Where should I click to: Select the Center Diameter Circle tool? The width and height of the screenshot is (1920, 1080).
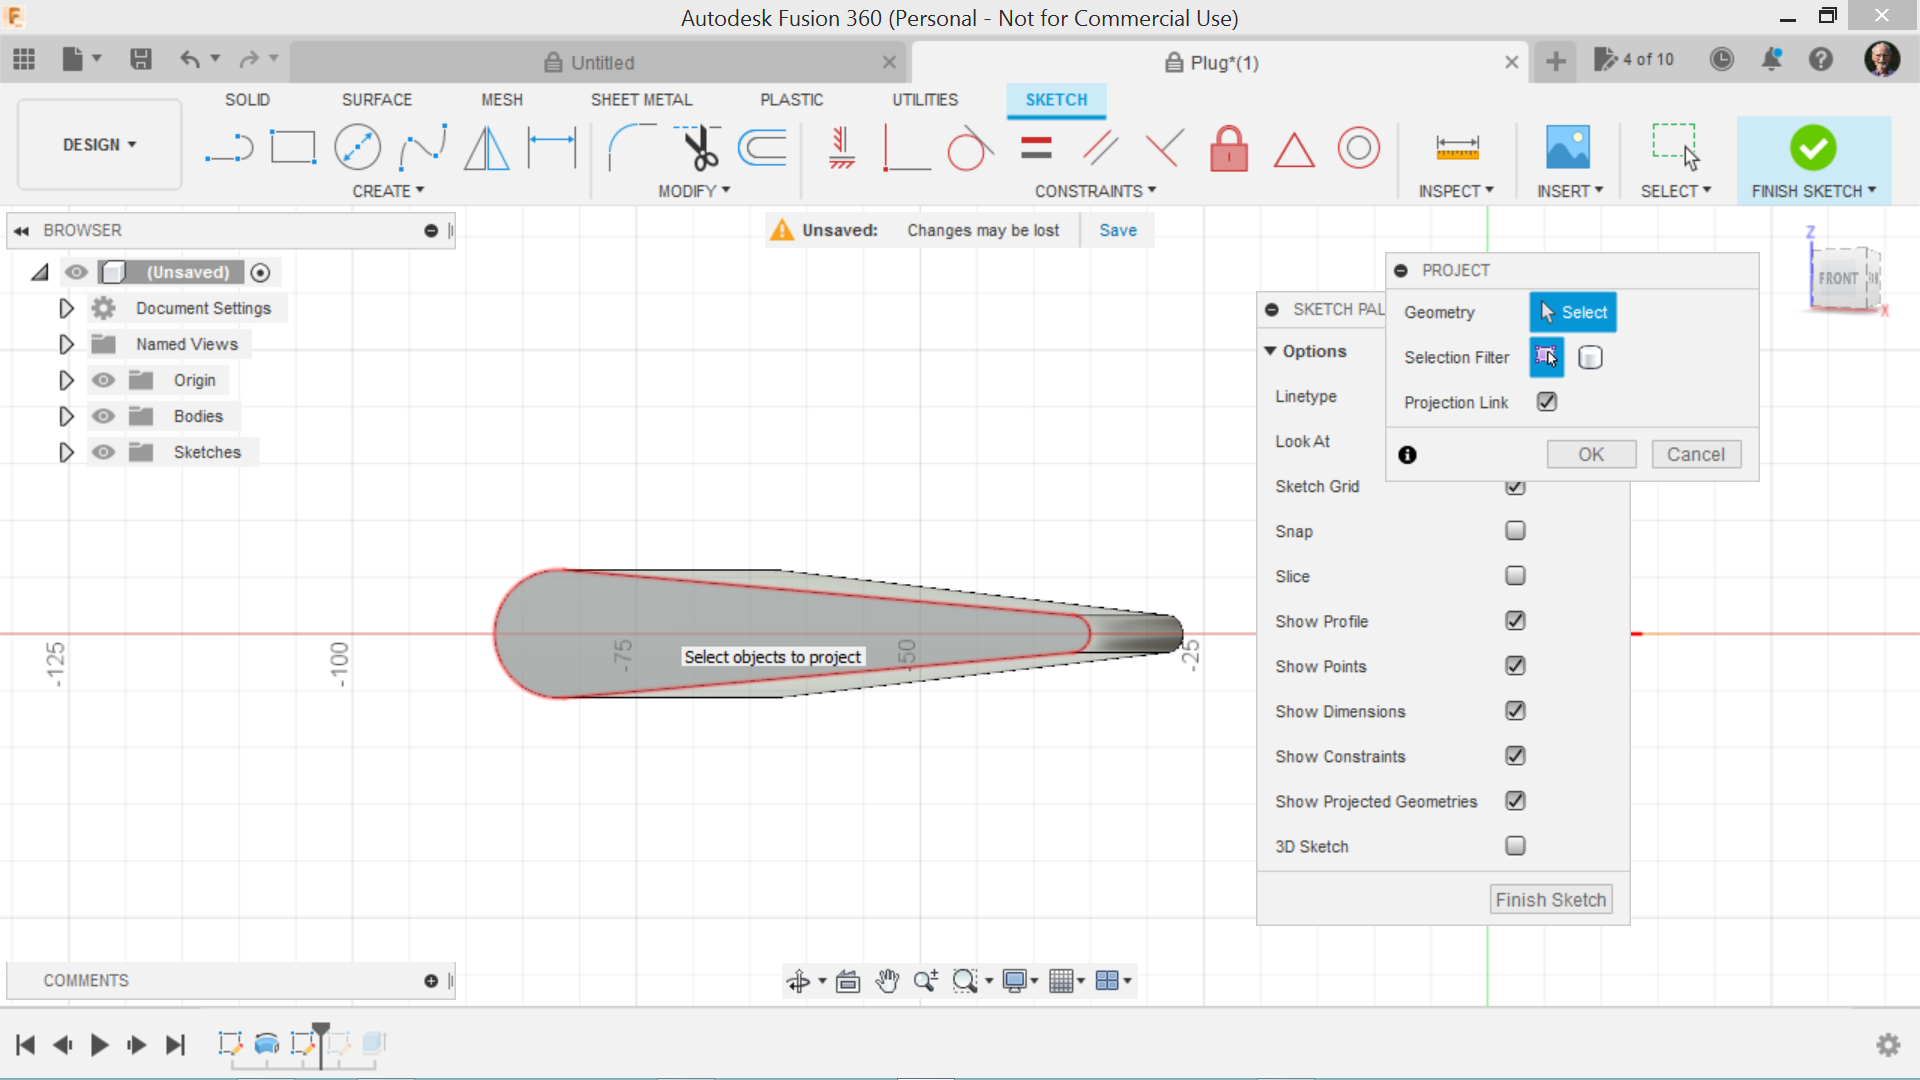pos(357,148)
